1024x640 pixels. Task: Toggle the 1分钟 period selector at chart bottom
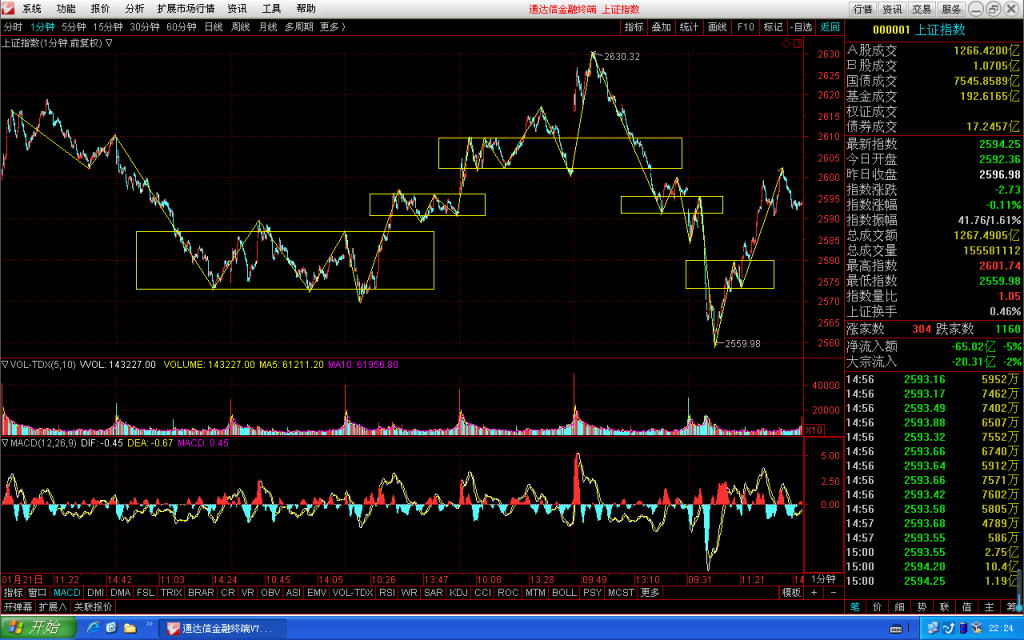(824, 579)
